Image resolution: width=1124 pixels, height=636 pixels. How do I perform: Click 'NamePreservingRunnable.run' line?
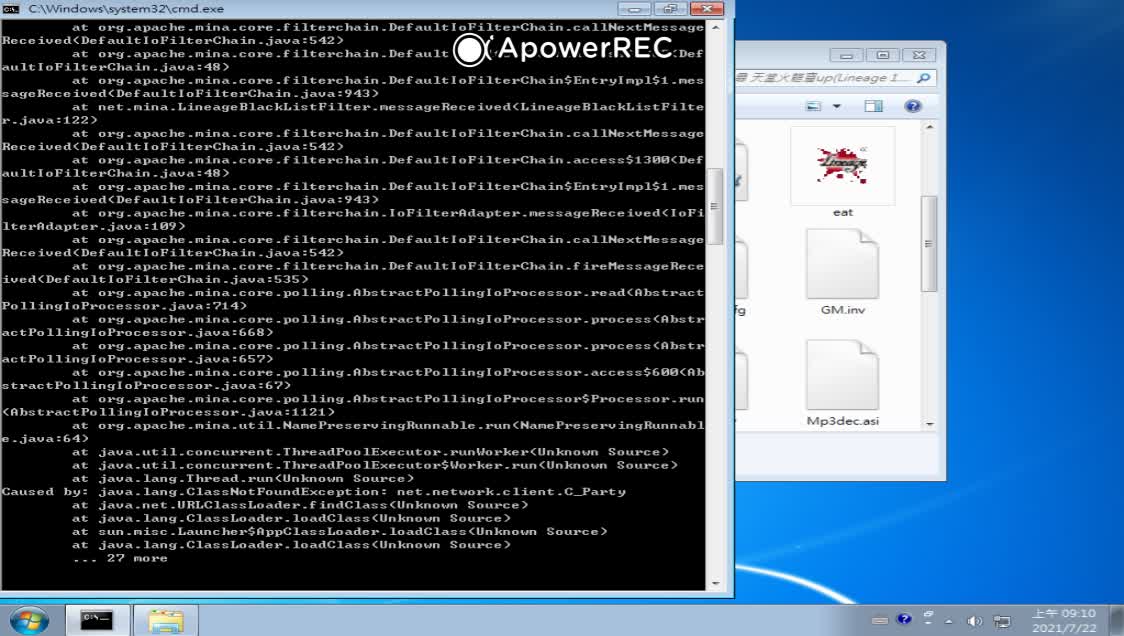[x=352, y=432]
